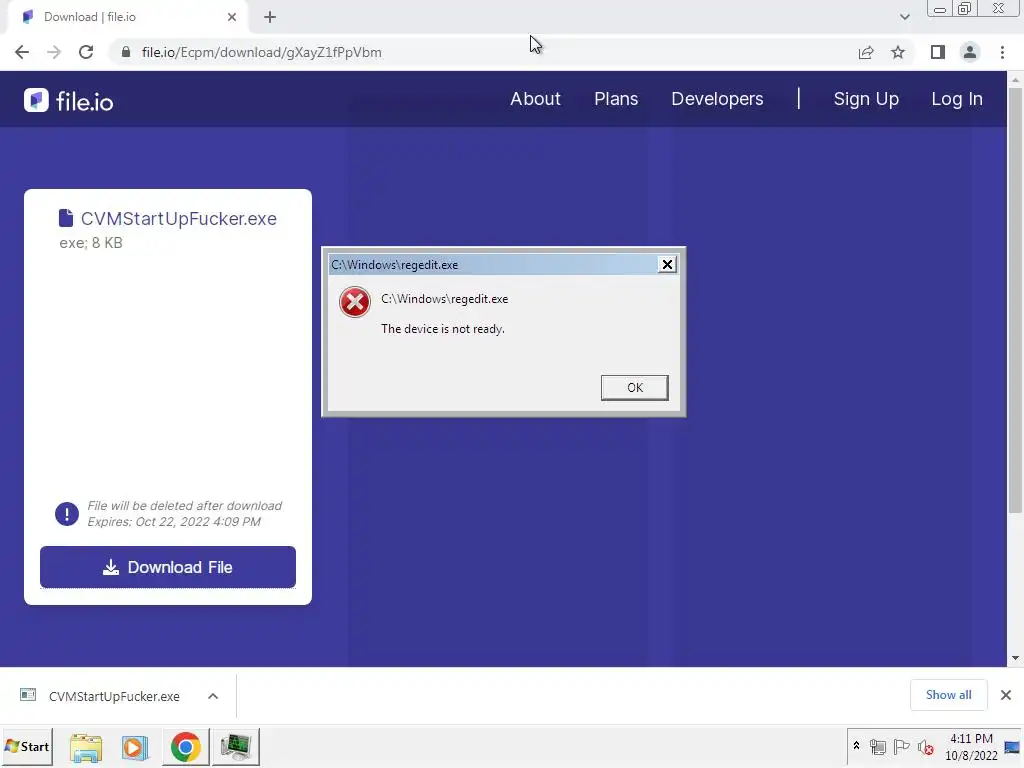Click the page vertical scrollbar thumb
The image size is (1024, 768).
[1015, 300]
